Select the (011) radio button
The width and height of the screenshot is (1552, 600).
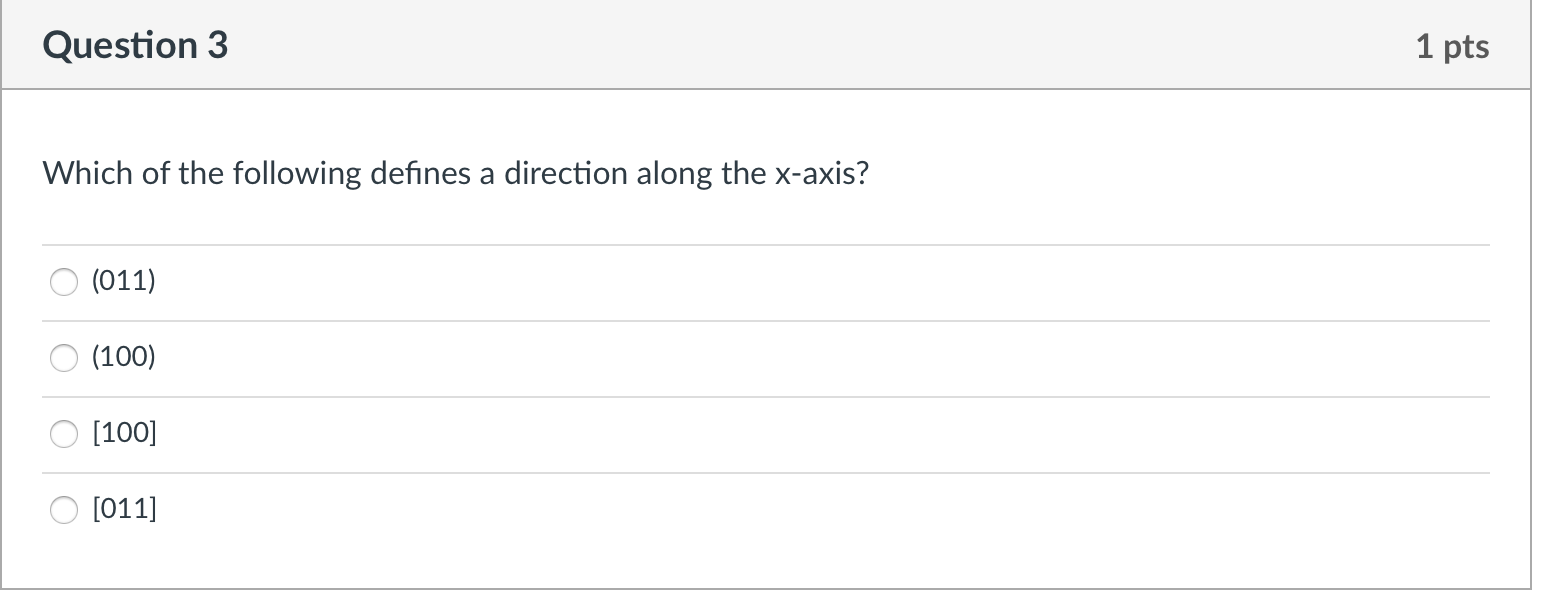(64, 283)
